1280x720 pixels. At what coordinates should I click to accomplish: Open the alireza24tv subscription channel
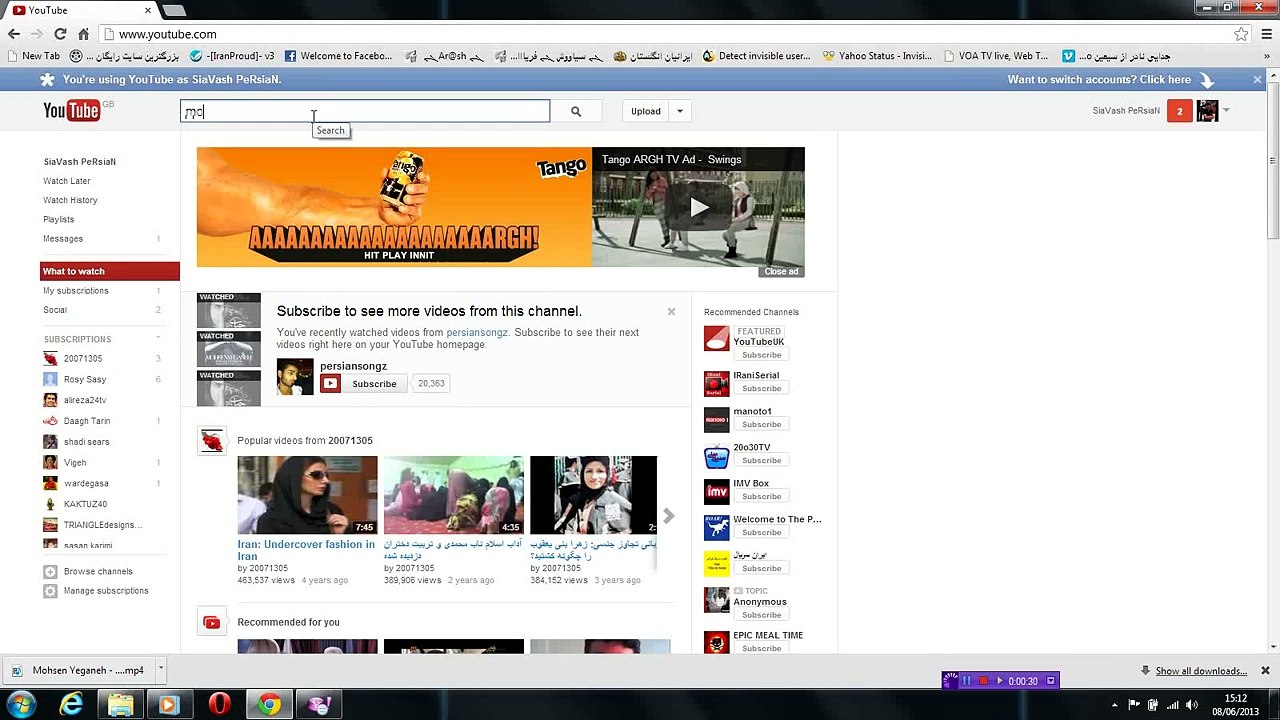[x=85, y=400]
